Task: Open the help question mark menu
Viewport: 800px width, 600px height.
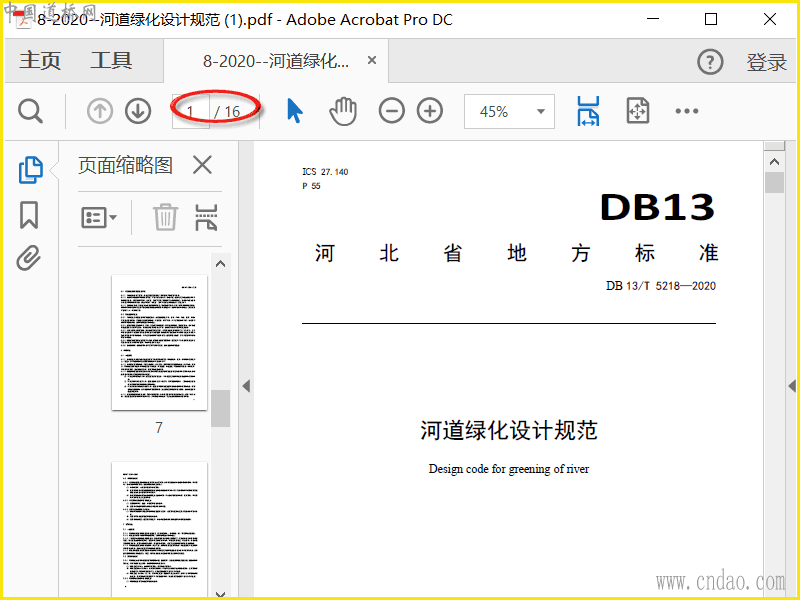Action: click(710, 62)
